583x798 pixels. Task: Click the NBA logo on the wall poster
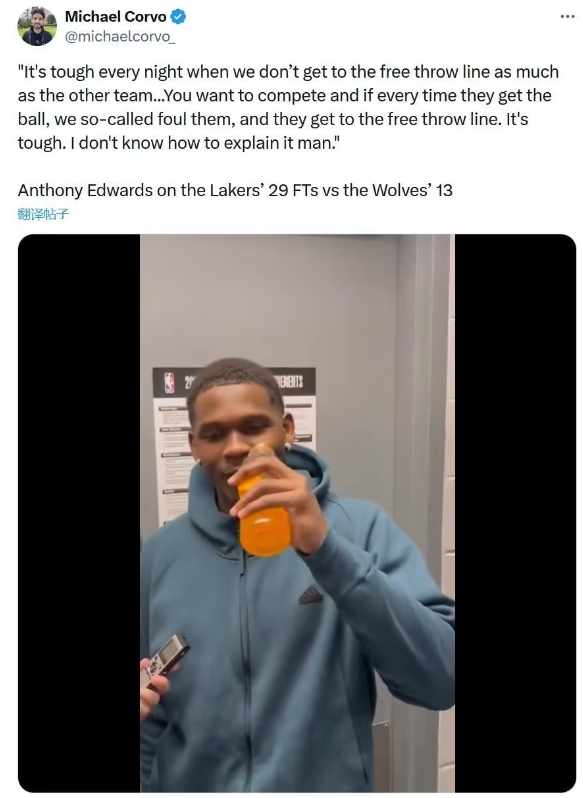[170, 383]
